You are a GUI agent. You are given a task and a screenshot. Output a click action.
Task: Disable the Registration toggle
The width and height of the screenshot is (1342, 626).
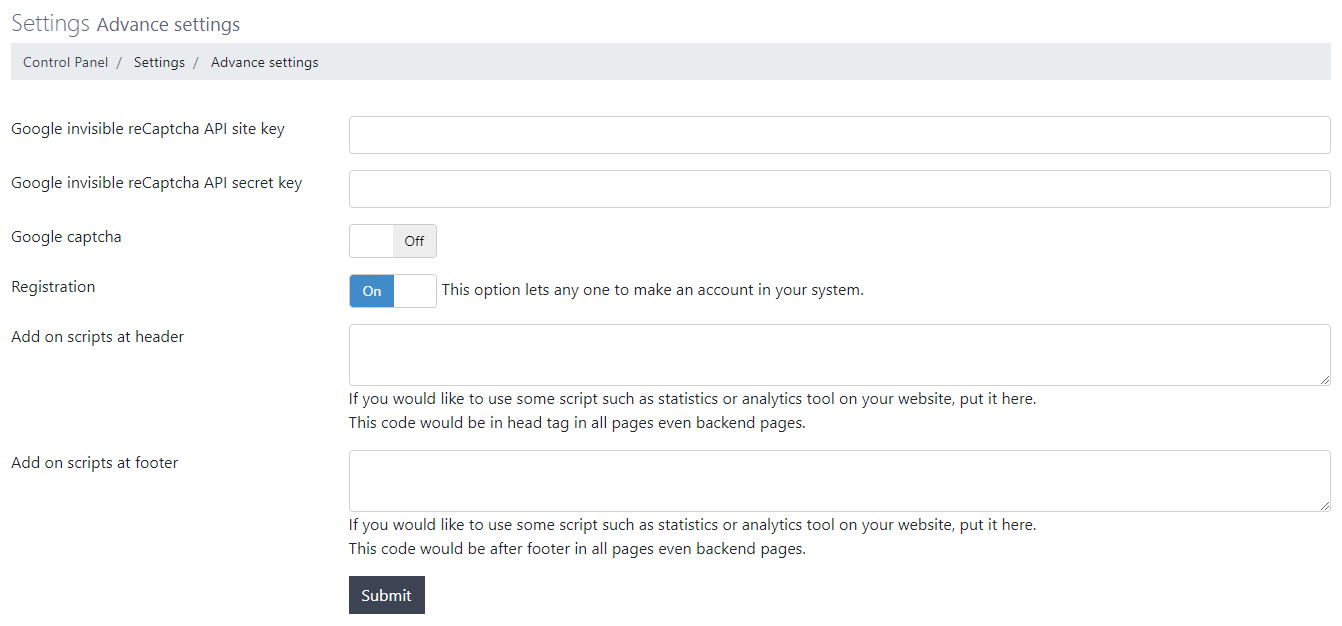coord(393,291)
